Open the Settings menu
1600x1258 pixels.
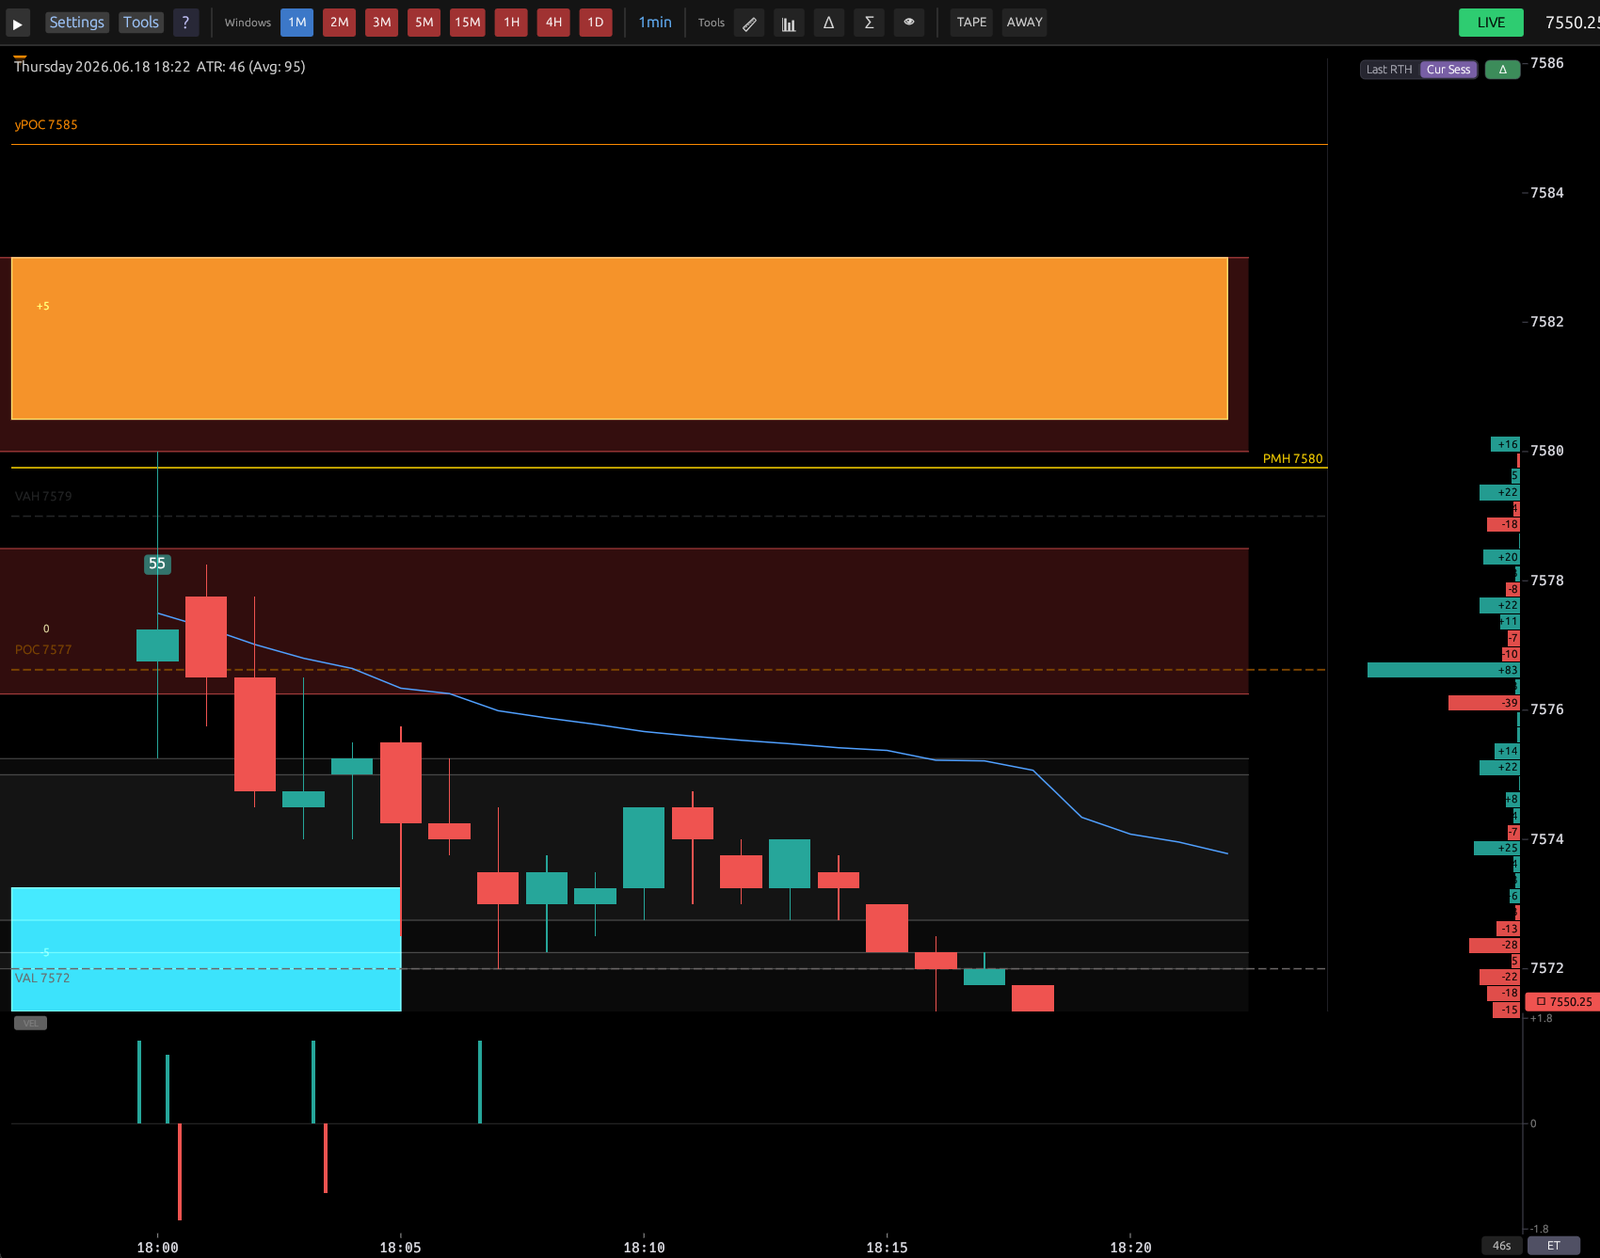(x=77, y=22)
